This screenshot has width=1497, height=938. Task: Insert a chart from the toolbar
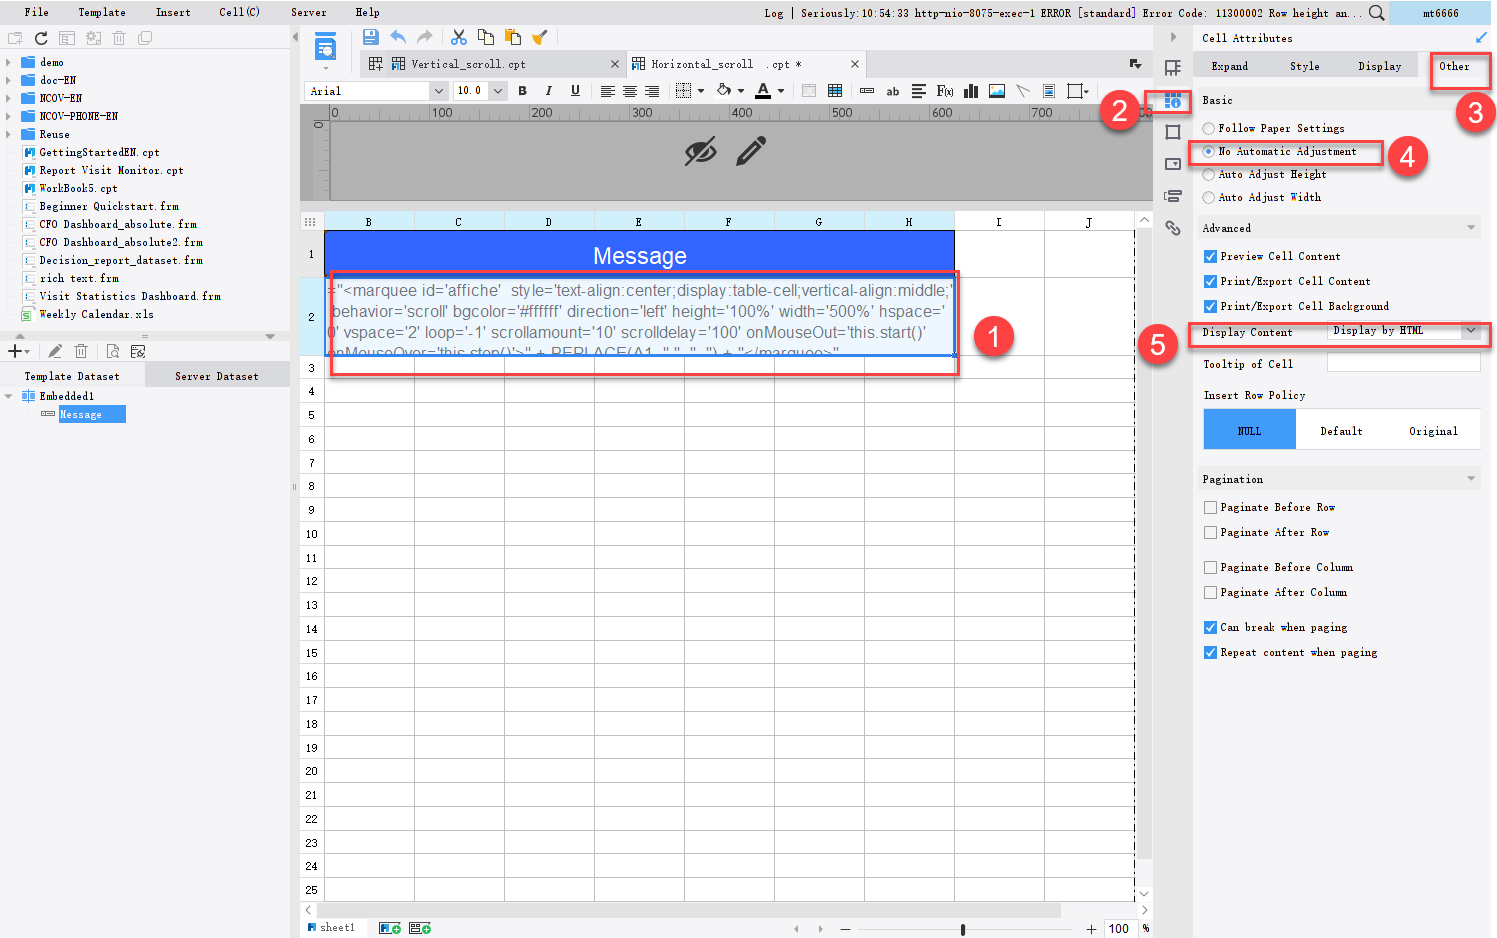pyautogui.click(x=970, y=91)
